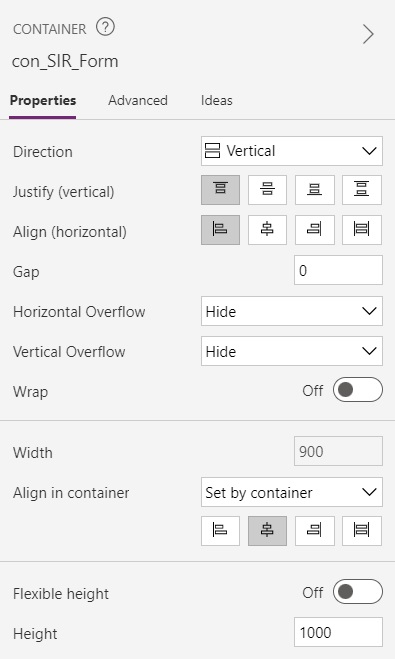Enable the Flexible height toggle
The height and width of the screenshot is (659, 395).
tap(358, 592)
